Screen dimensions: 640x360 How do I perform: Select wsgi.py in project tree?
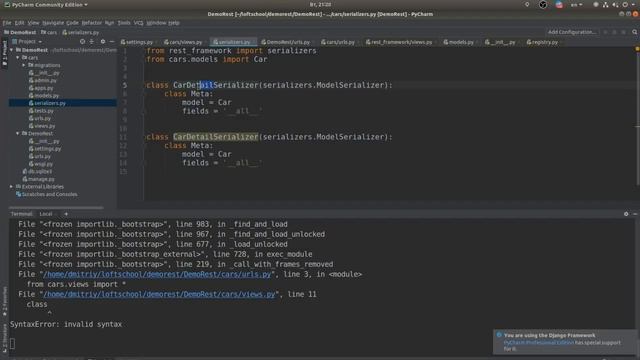click(x=40, y=164)
